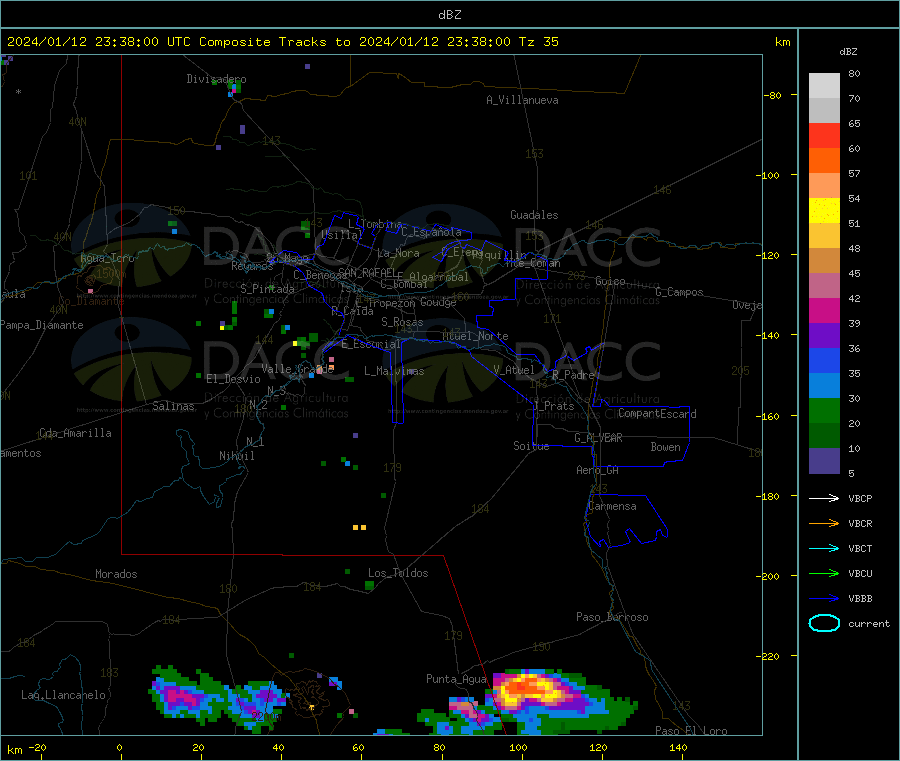Screen dimensions: 900x761
Task: Pick the royal blue 35–36 dBZ swatch
Action: [824, 360]
